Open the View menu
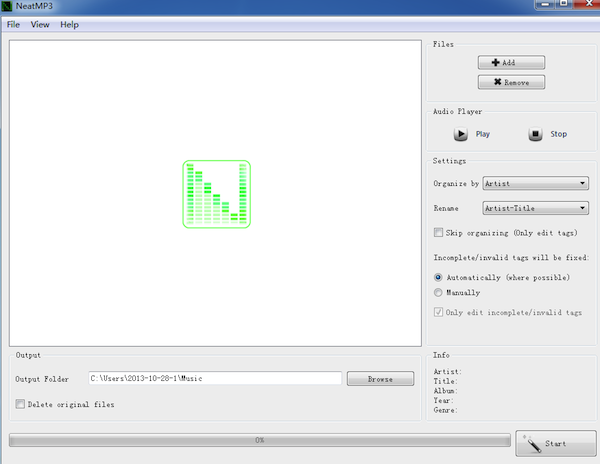This screenshot has width=600, height=464. (40, 24)
